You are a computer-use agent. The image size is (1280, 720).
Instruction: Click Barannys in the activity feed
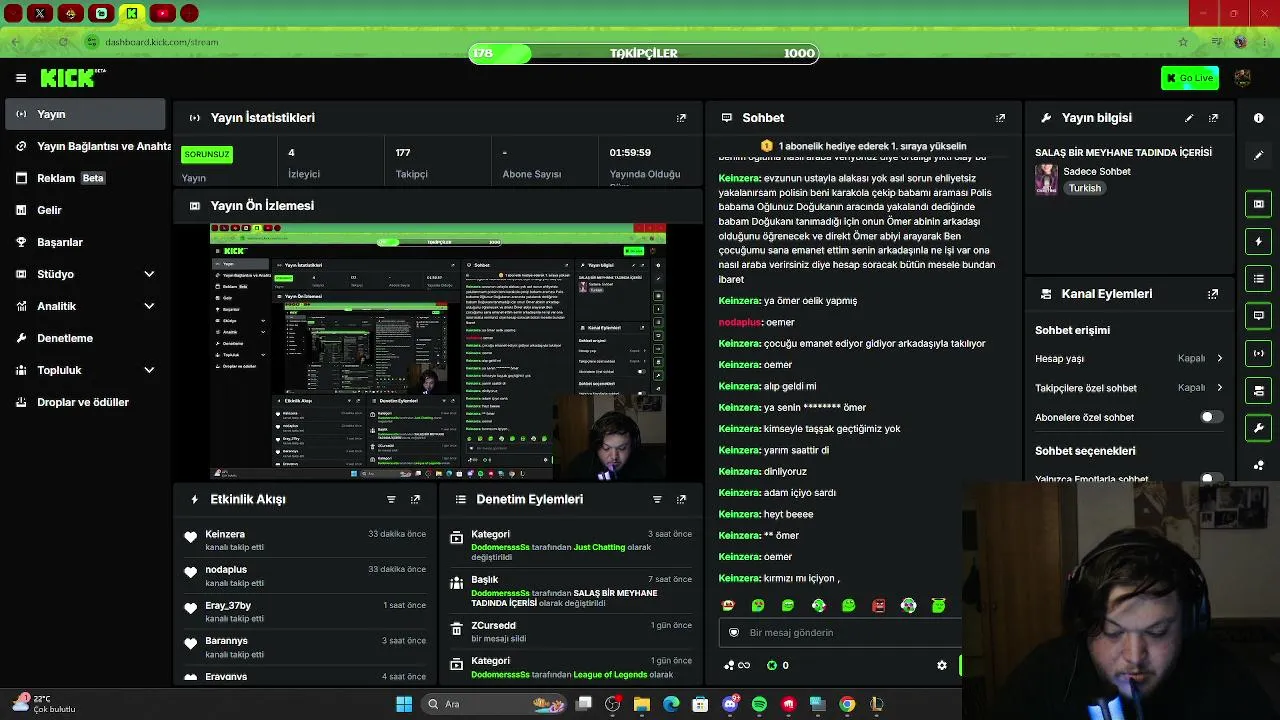click(226, 641)
